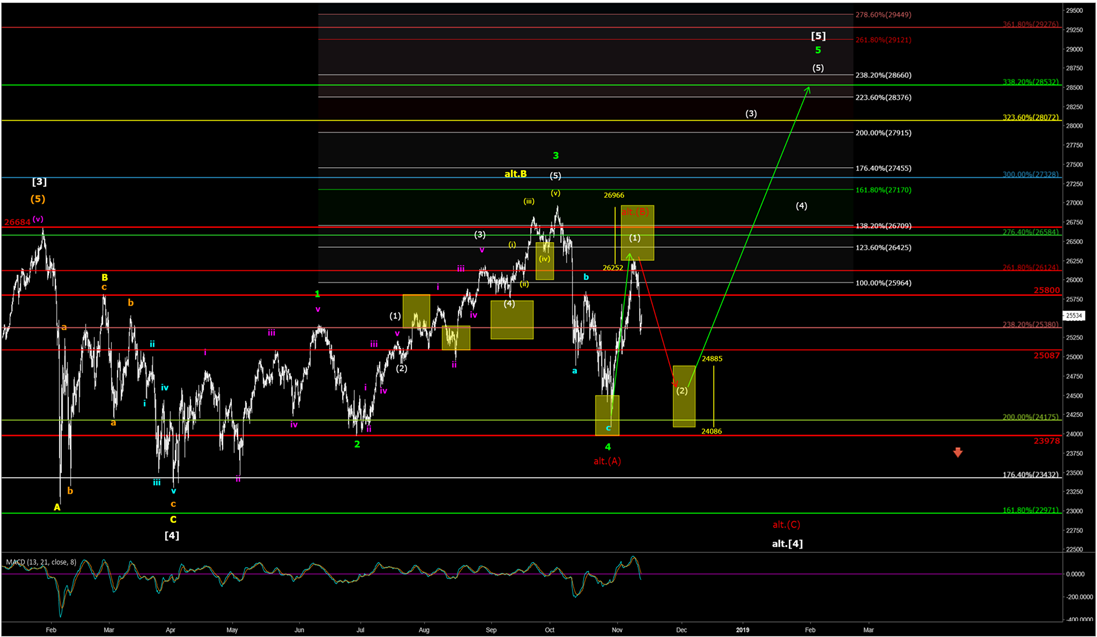Click the red downward arrow marker
Screen dimensions: 1097x637
(x=958, y=453)
